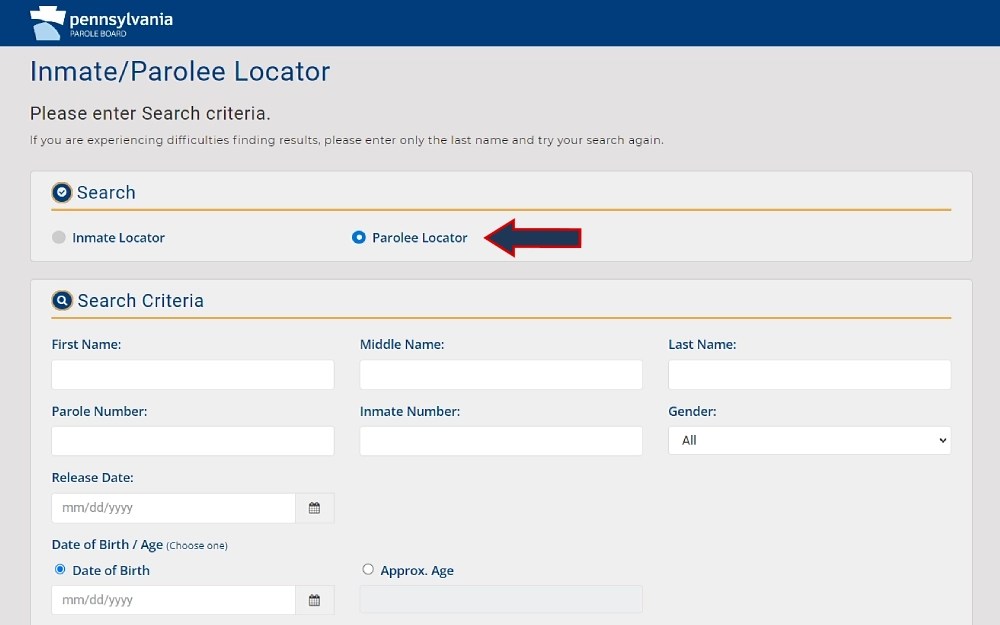The width and height of the screenshot is (1000, 625).
Task: Open the Gender dropdown showing All
Action: (809, 439)
